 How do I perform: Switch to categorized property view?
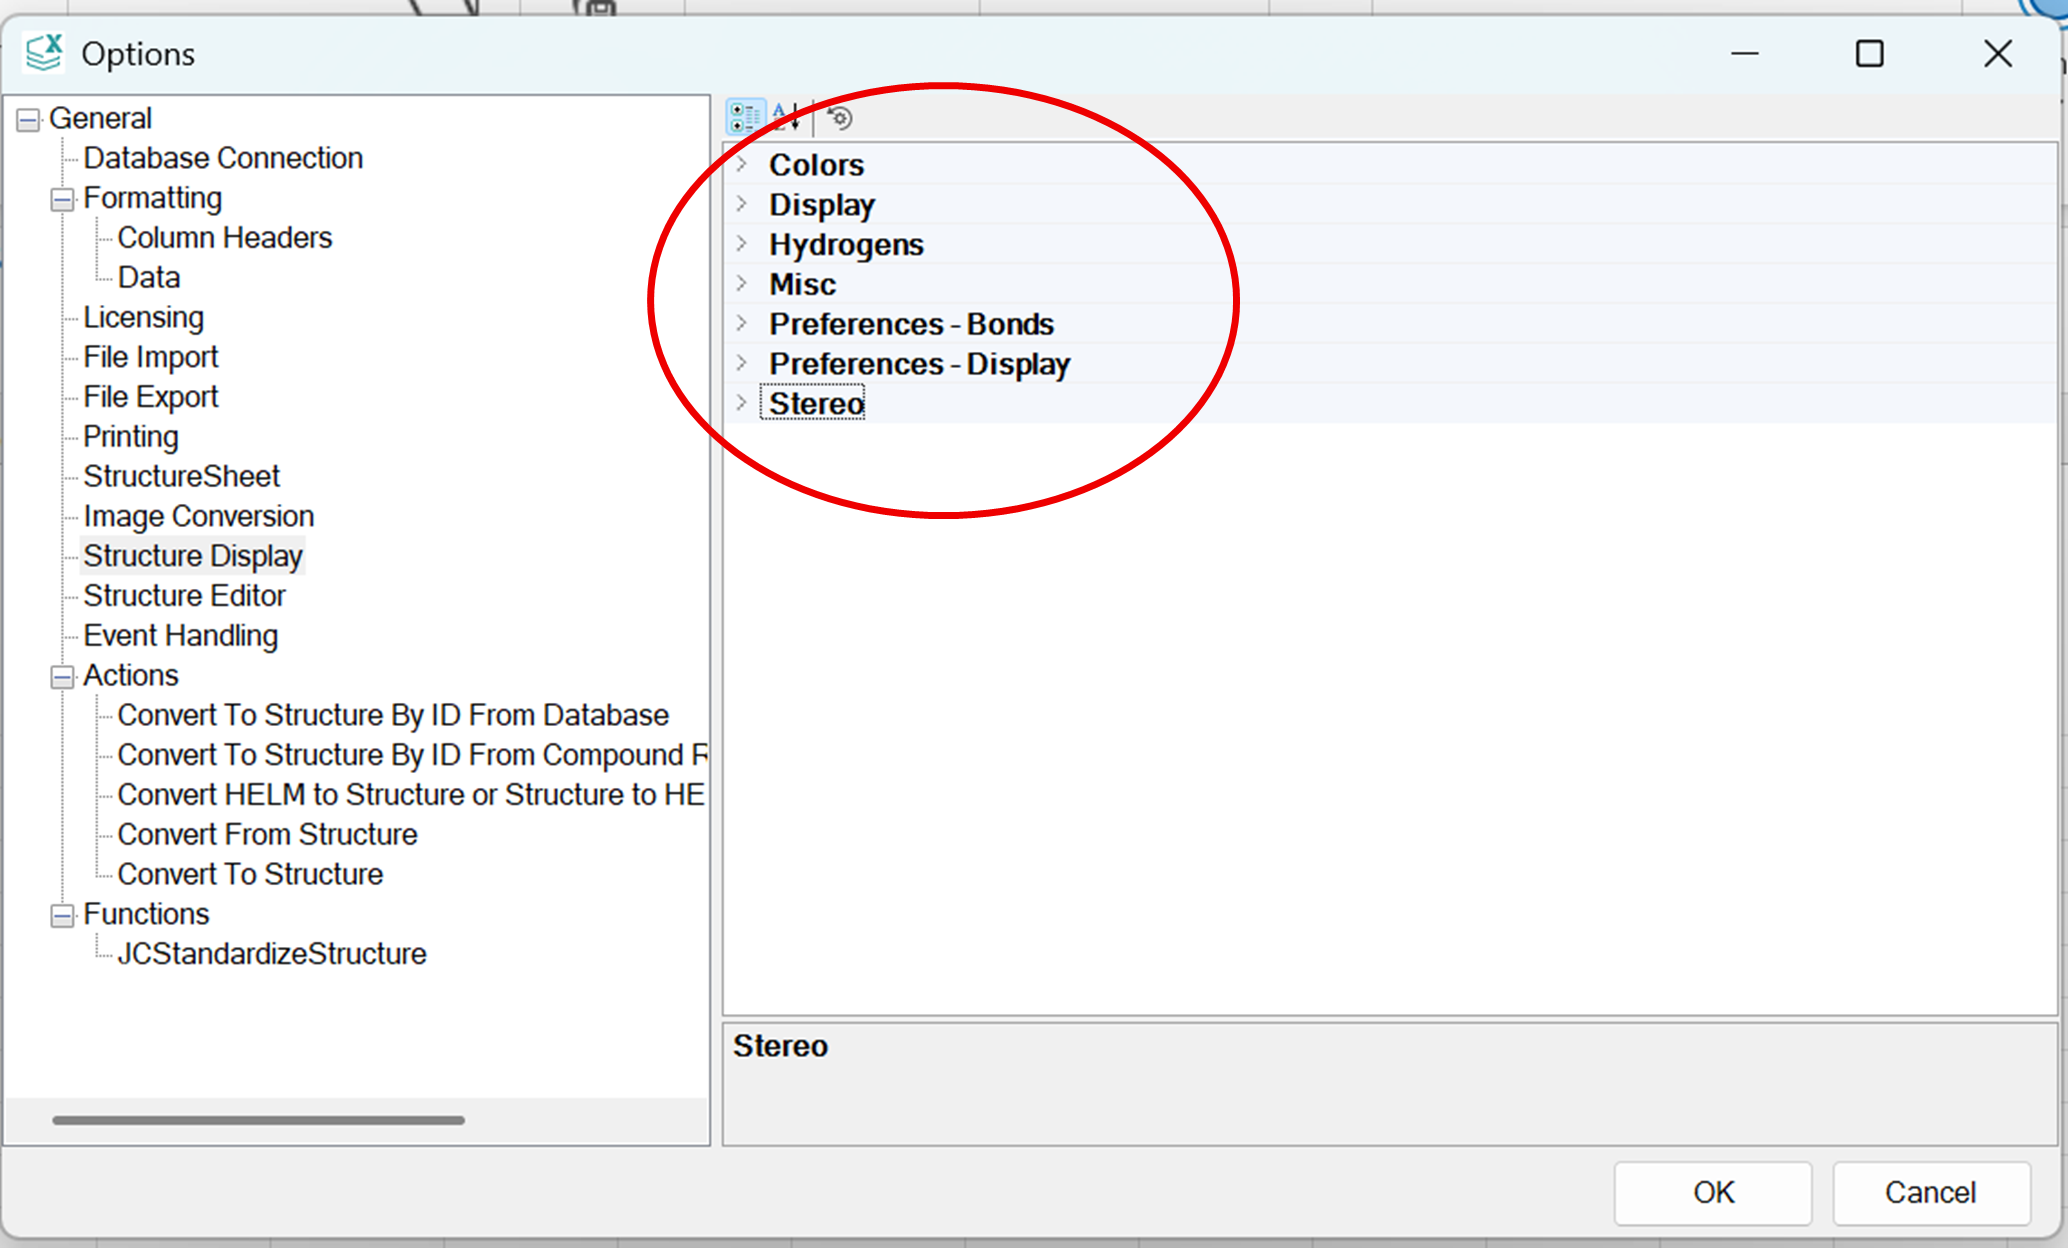point(744,118)
